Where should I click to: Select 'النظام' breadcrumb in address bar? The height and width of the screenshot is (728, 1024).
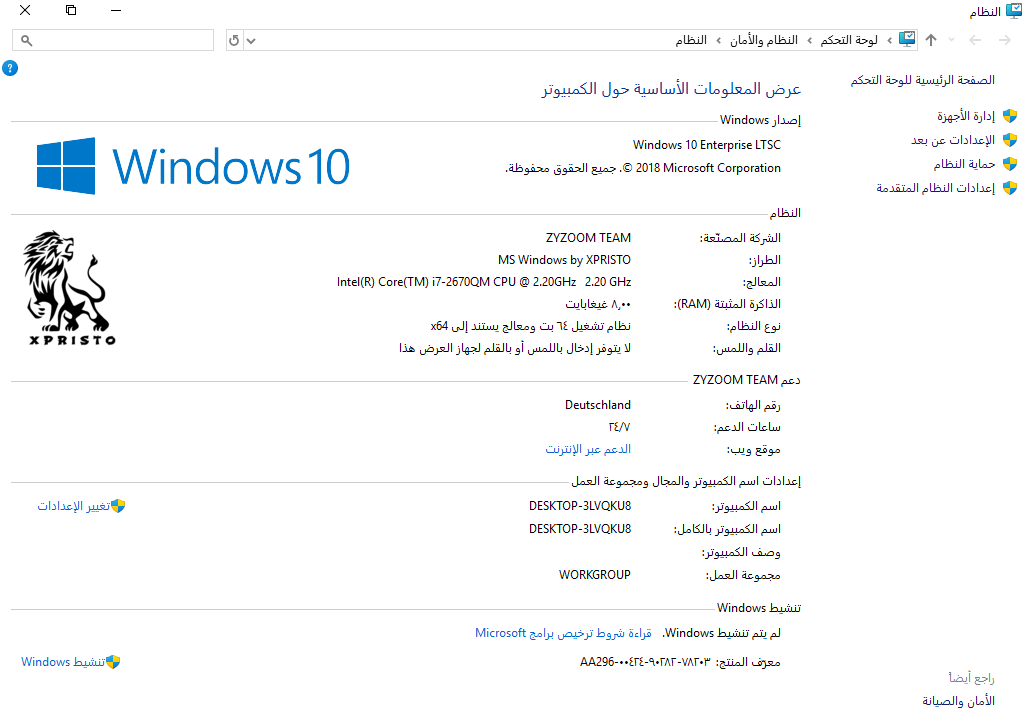click(691, 40)
